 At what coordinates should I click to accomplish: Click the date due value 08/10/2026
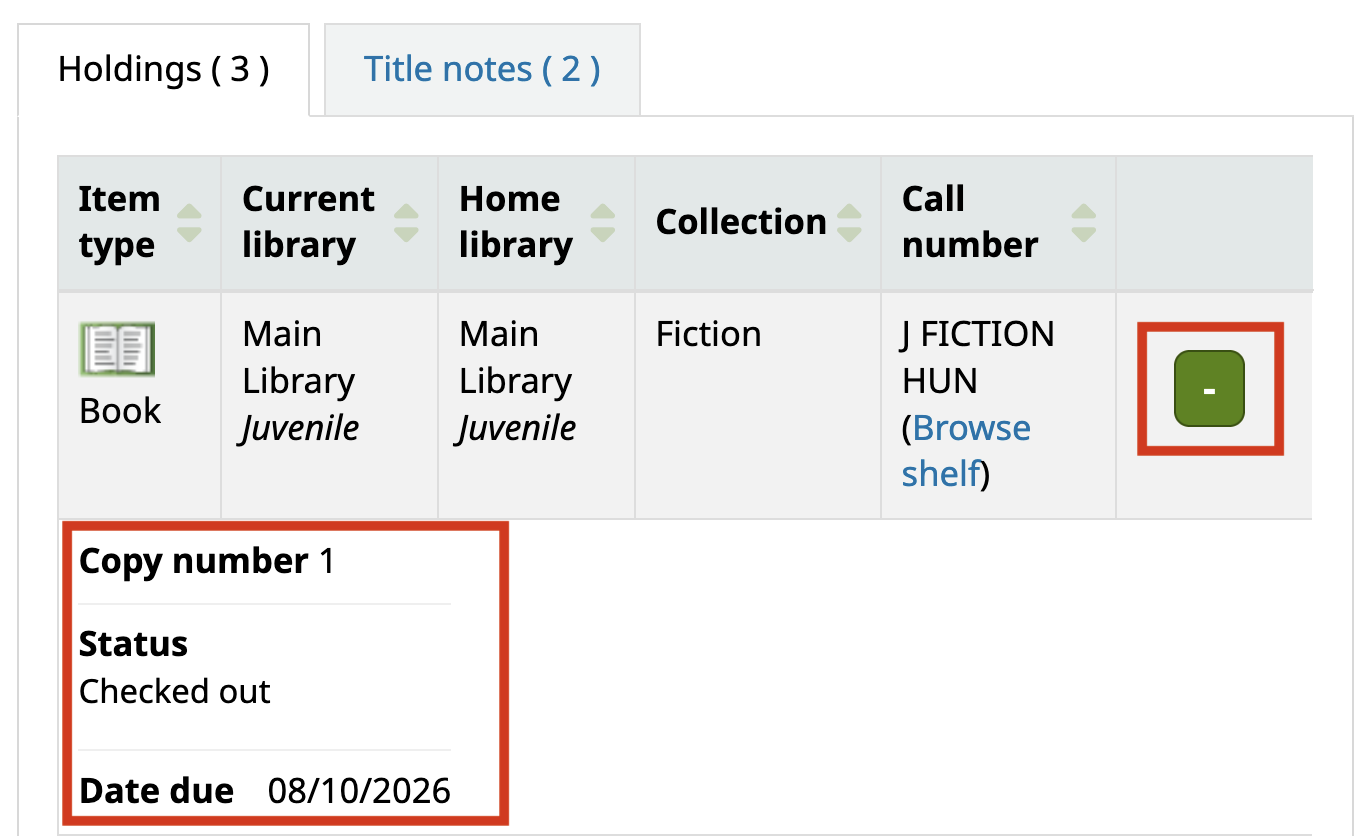coord(359,791)
